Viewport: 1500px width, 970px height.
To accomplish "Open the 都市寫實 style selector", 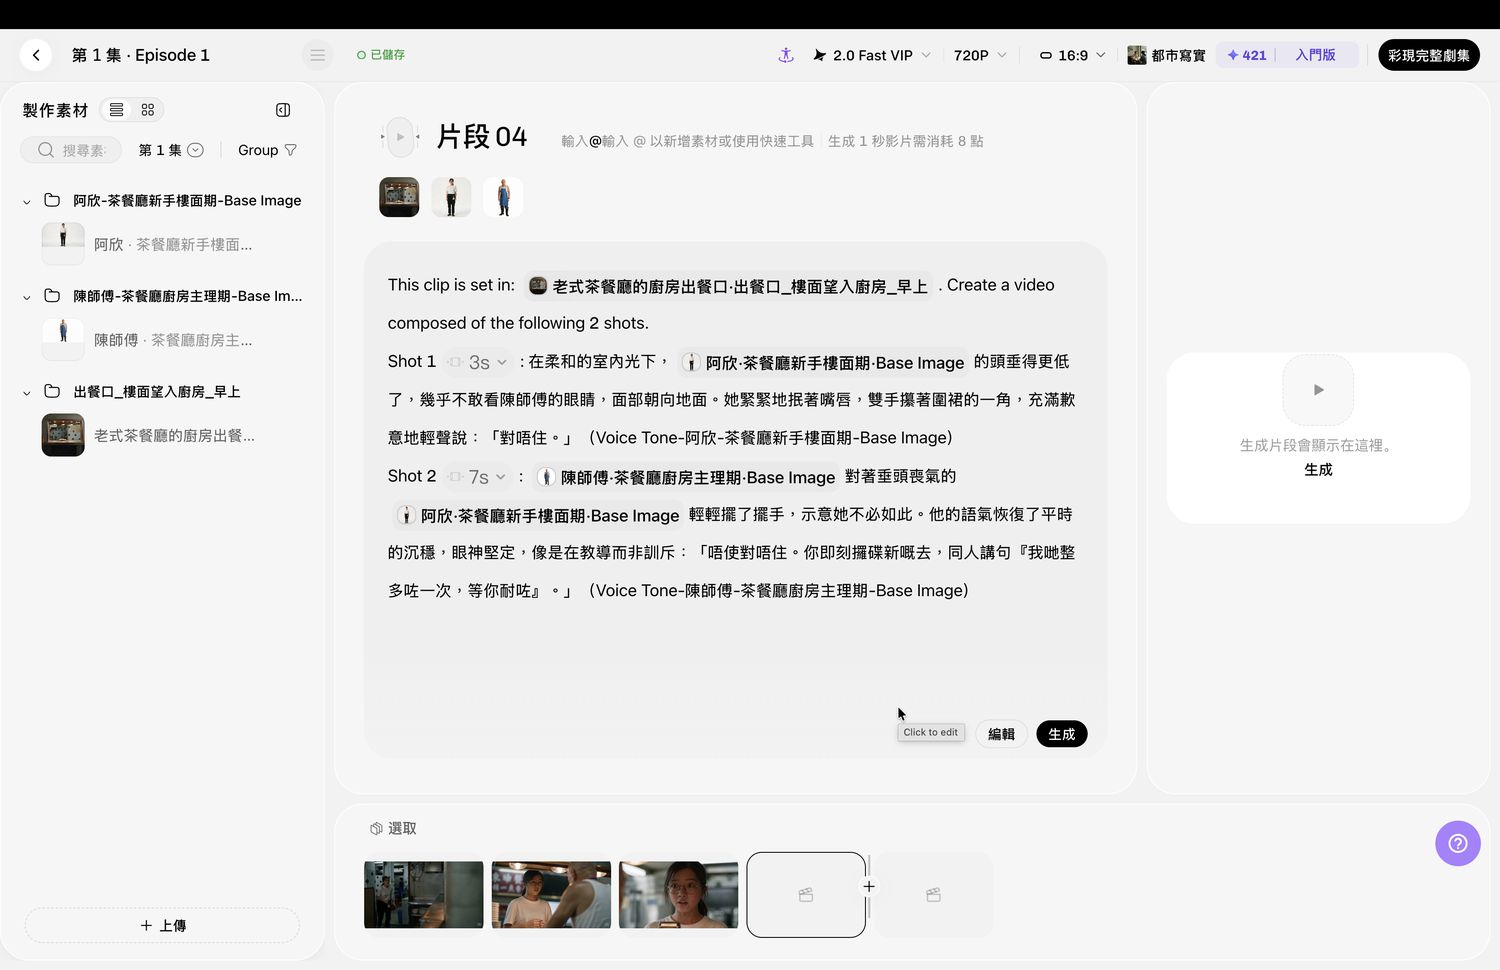I will [1166, 55].
